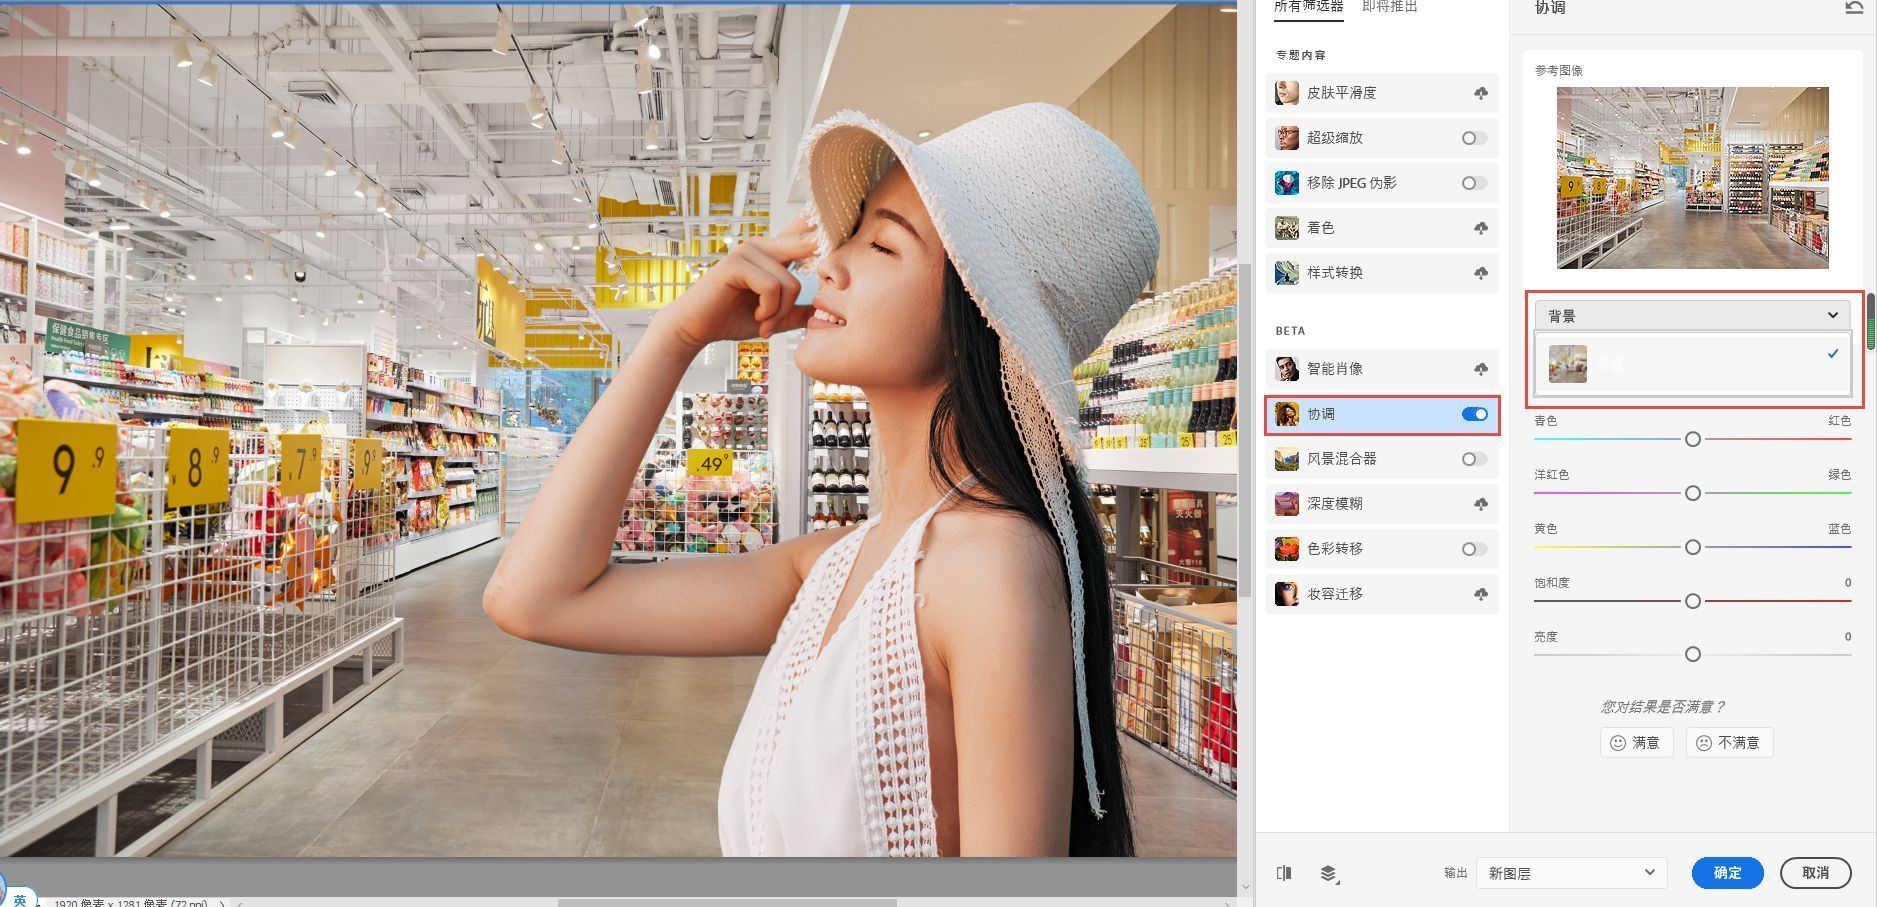Viewport: 1877px width, 907px height.
Task: Click the 智能肖像 filter thumbnail icon
Action: click(x=1288, y=367)
